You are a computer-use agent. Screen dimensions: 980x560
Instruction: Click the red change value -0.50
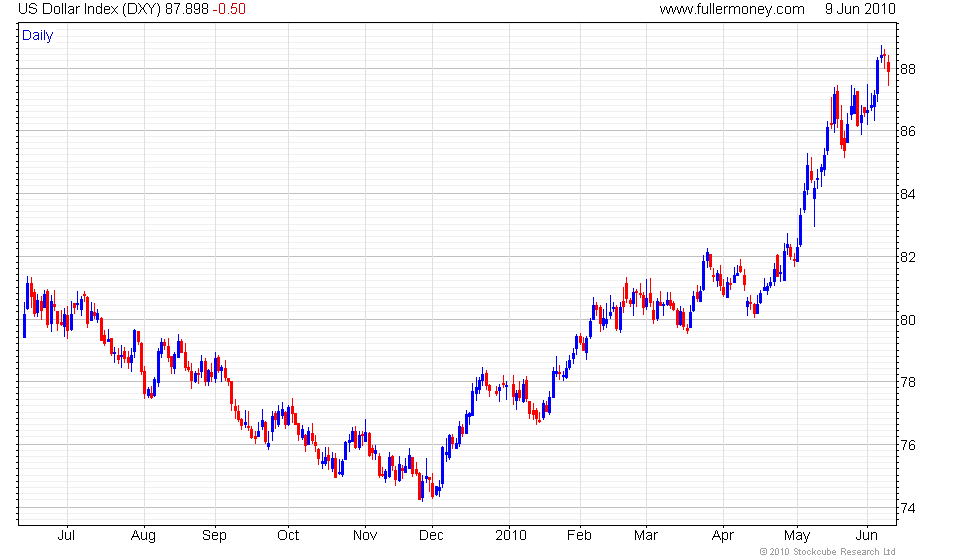coord(229,9)
